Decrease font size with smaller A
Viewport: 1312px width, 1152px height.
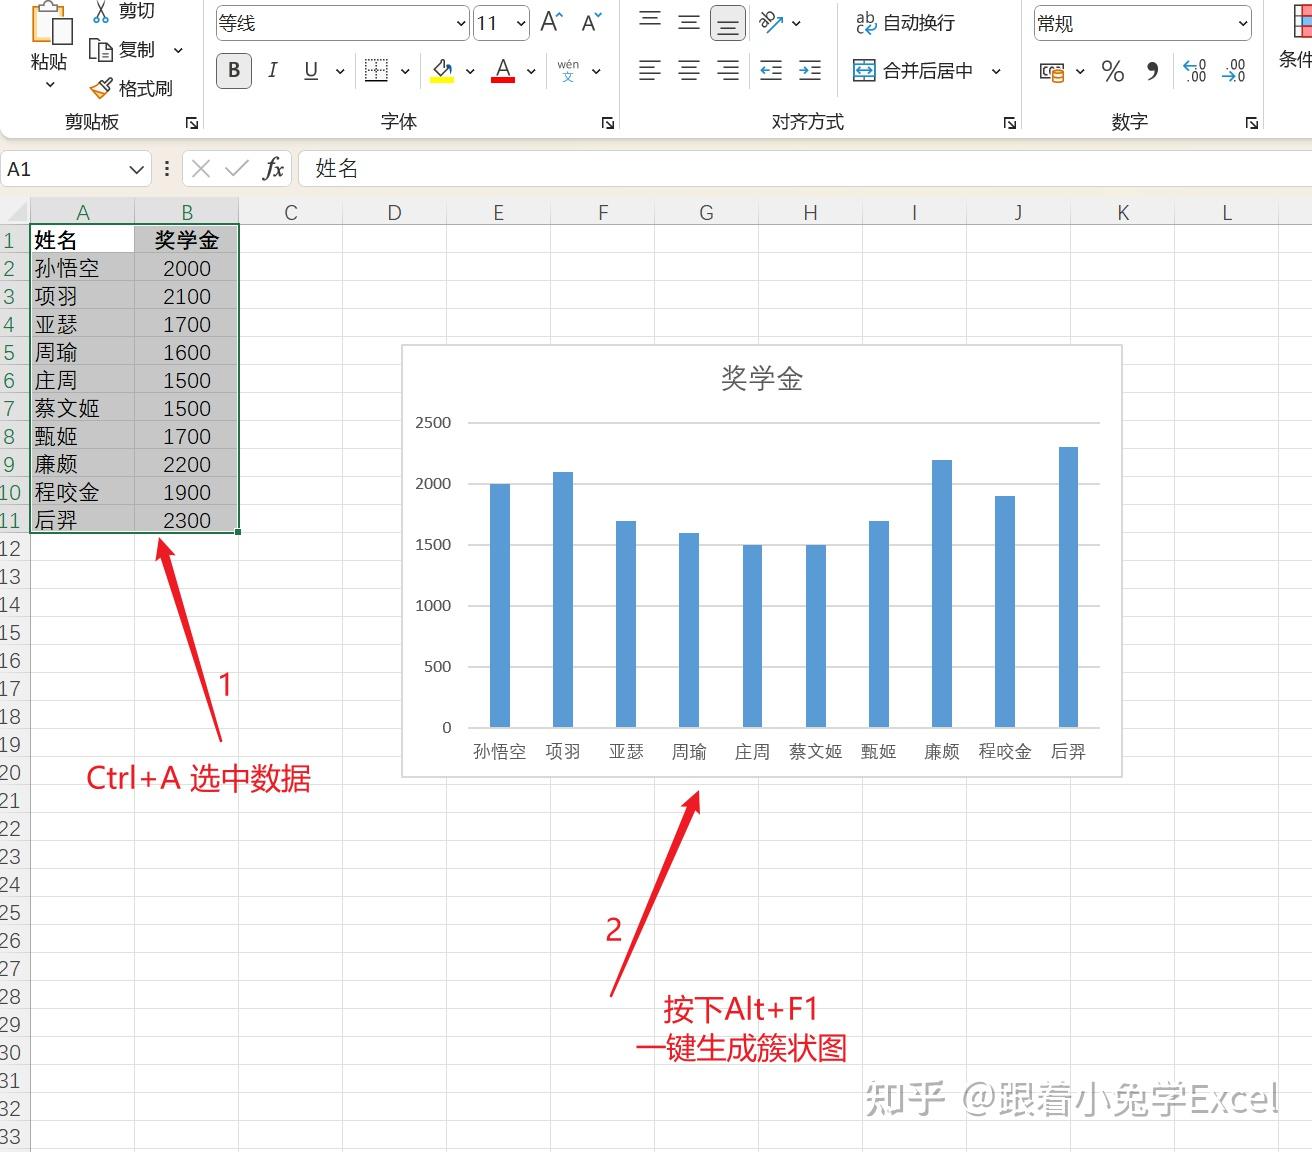(x=592, y=22)
